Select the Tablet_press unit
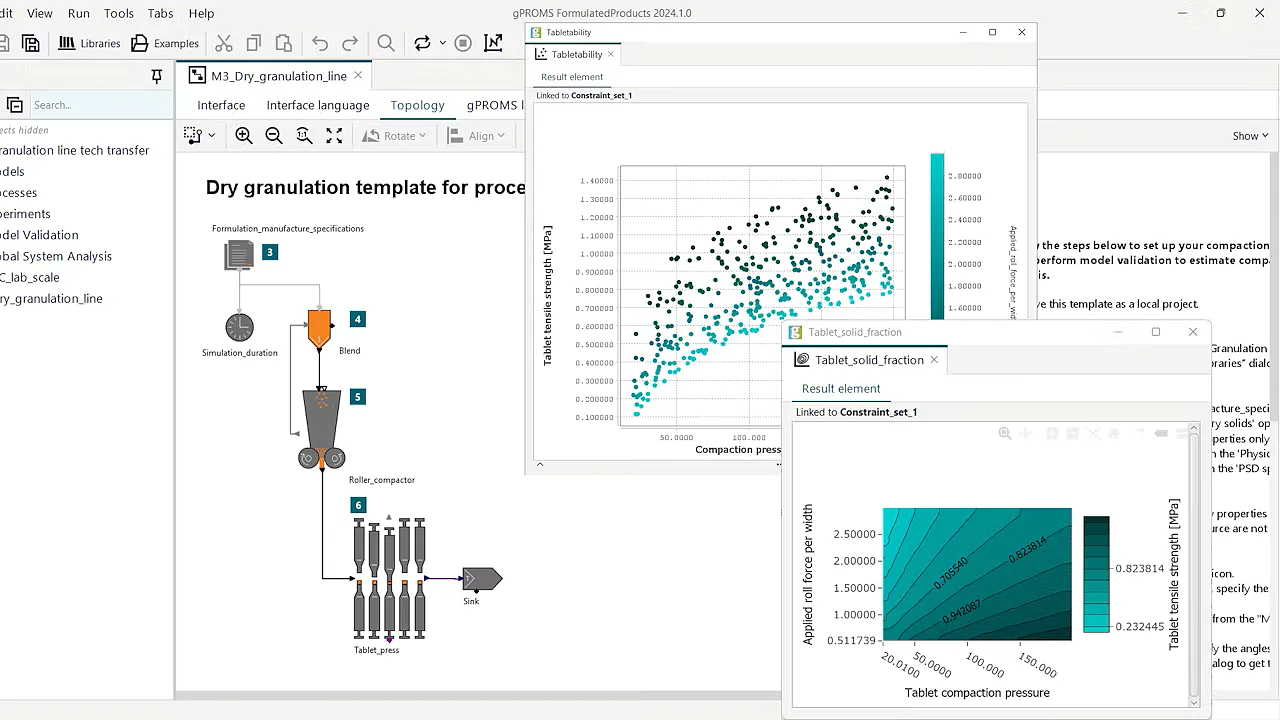Image resolution: width=1280 pixels, height=720 pixels. click(x=390, y=577)
